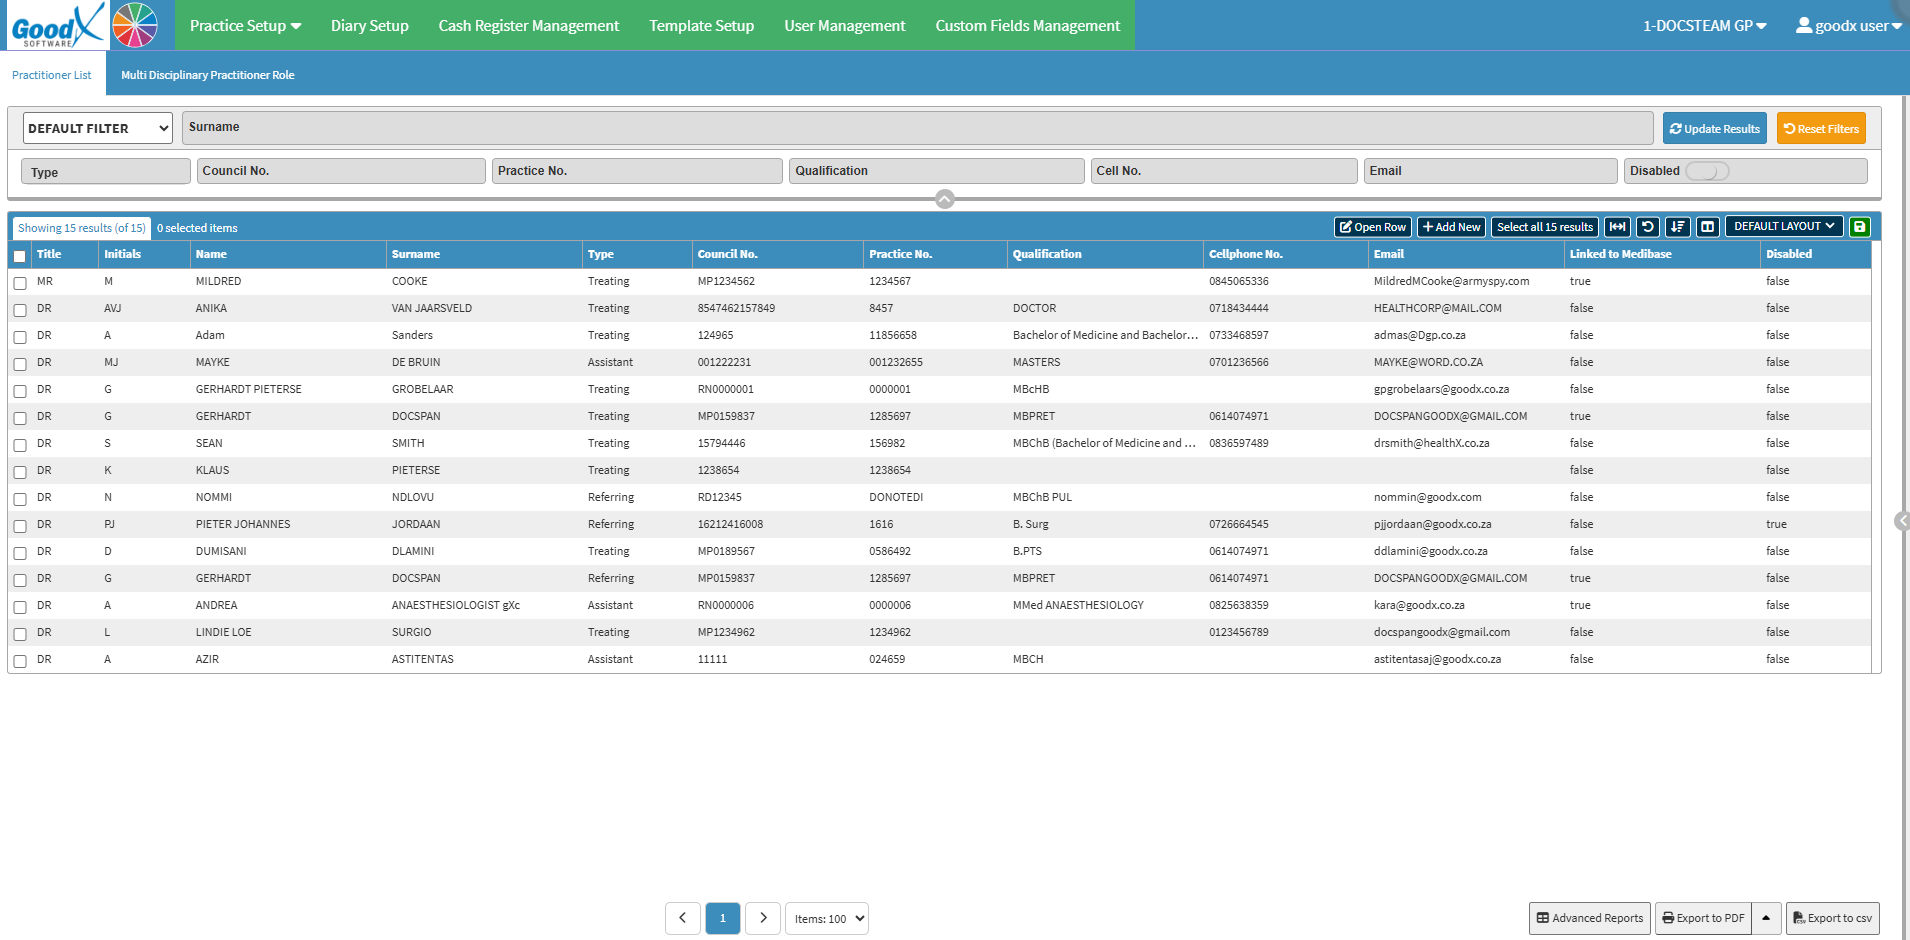Click the Update Results button
1910x940 pixels.
tap(1715, 128)
